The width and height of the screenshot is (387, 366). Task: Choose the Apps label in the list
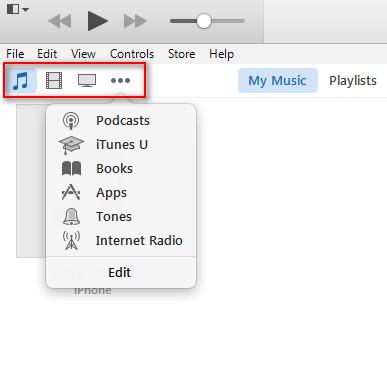[111, 193]
